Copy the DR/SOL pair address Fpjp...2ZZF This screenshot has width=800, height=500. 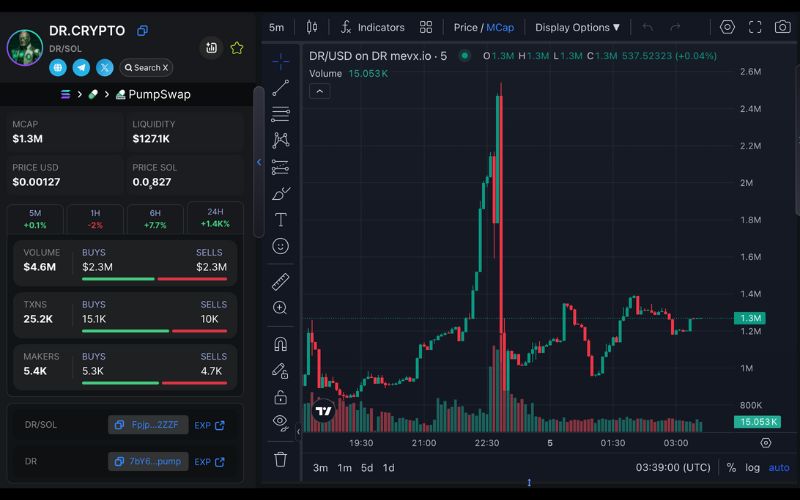[x=148, y=424]
